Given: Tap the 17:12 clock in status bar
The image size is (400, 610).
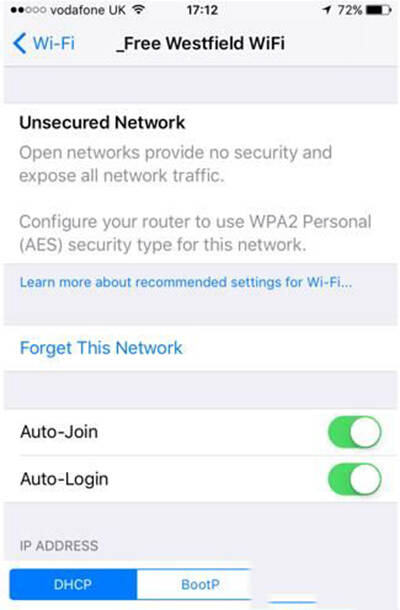Looking at the screenshot, I should pos(202,10).
